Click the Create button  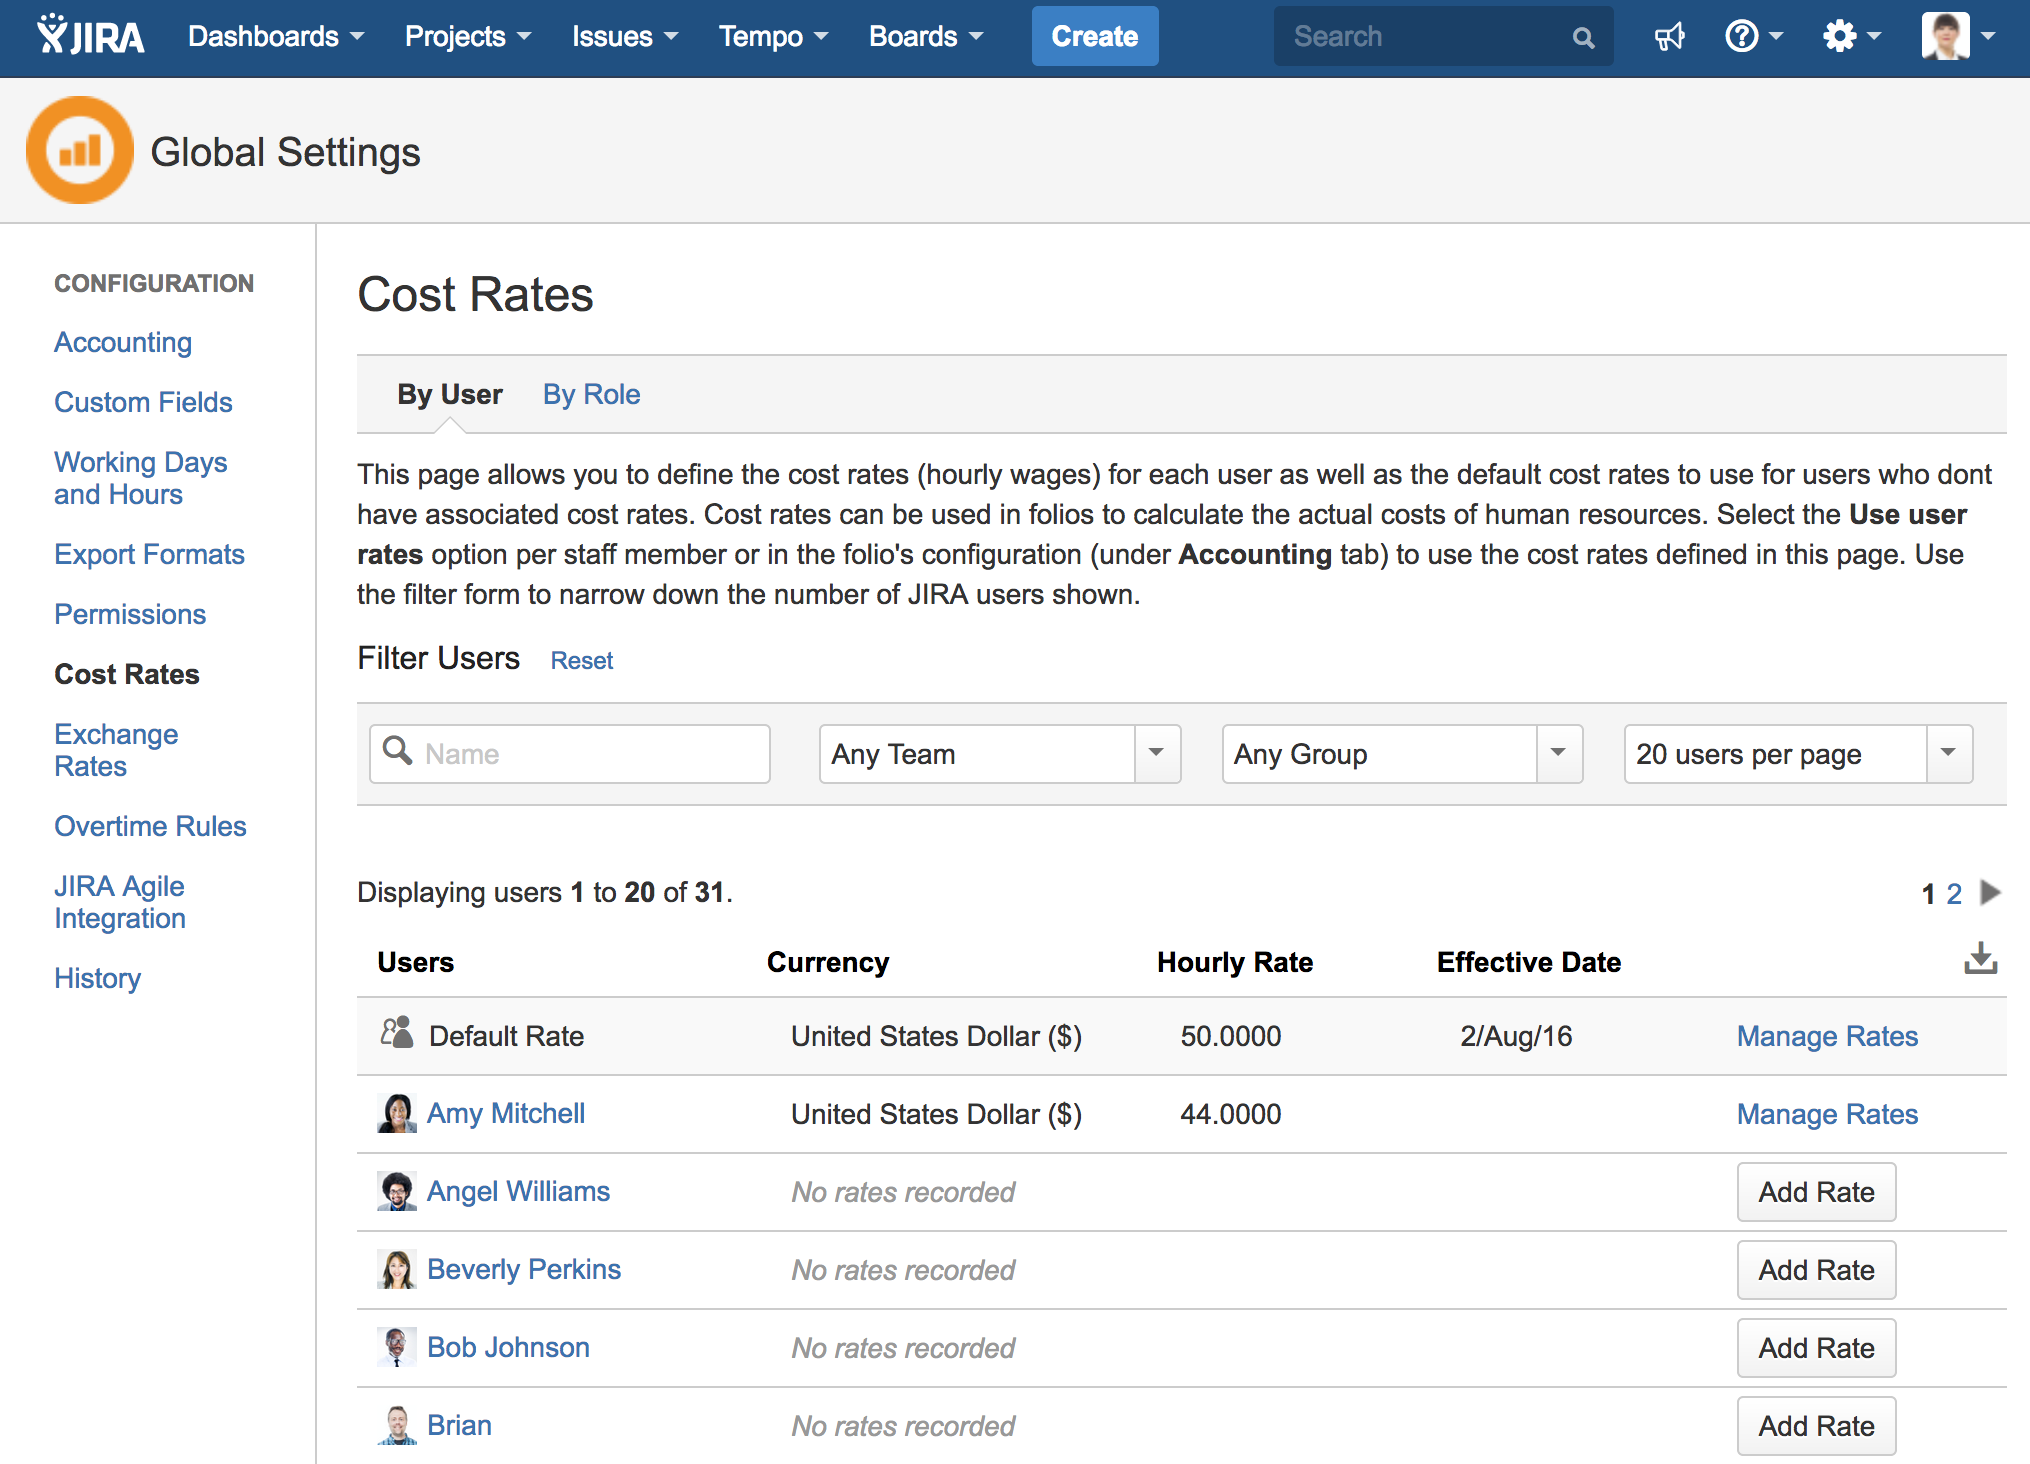click(1094, 37)
